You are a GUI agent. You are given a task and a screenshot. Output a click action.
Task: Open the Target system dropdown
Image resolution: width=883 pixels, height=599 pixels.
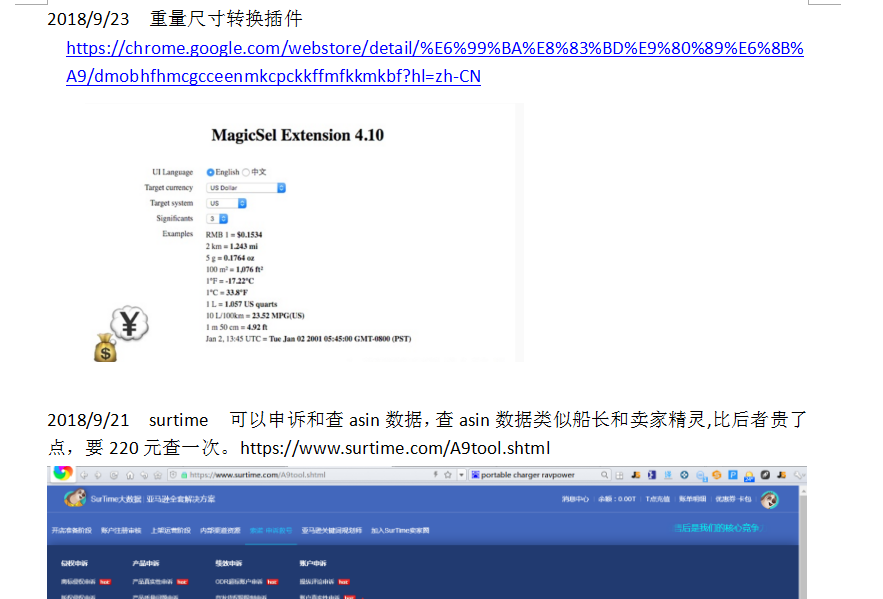pos(226,203)
